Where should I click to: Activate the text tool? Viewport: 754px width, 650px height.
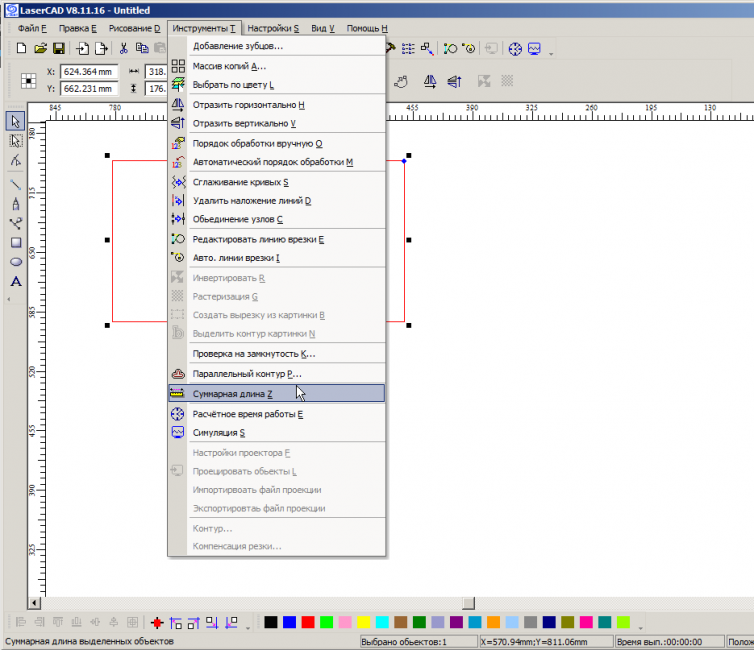point(16,281)
